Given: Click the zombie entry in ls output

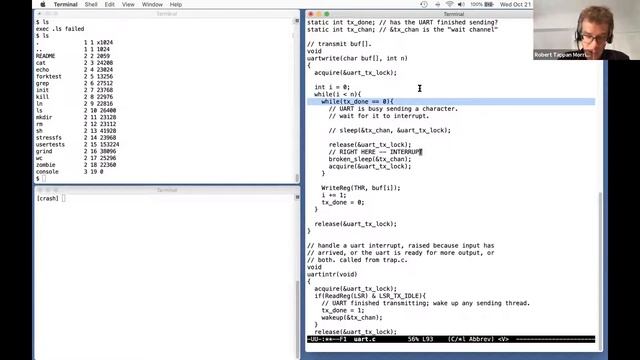Looking at the screenshot, I should point(45,165).
